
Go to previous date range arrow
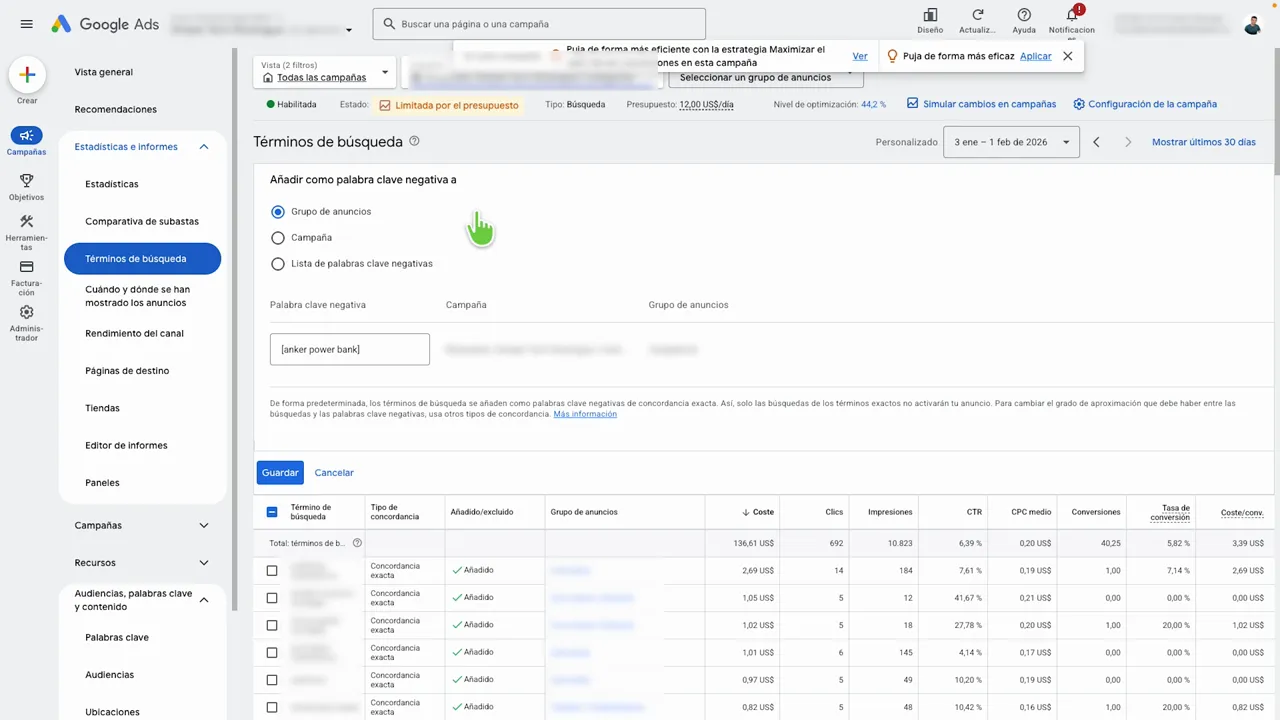[x=1097, y=142]
